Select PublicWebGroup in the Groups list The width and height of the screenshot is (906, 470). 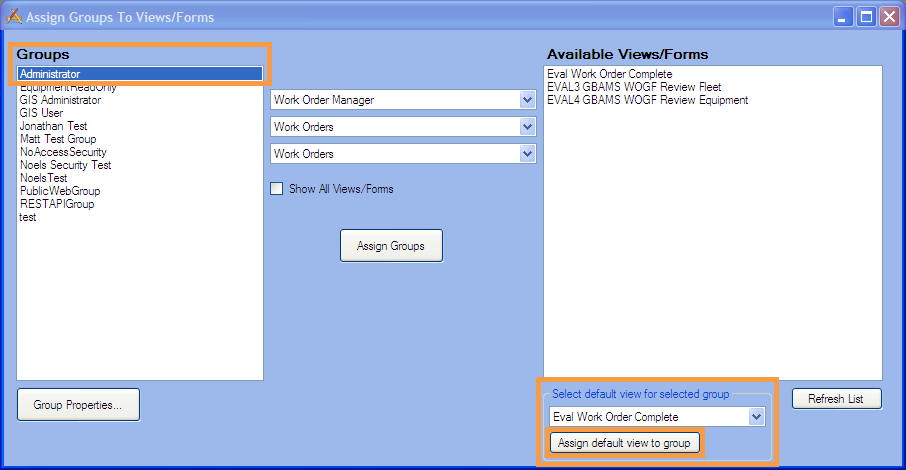click(60, 191)
